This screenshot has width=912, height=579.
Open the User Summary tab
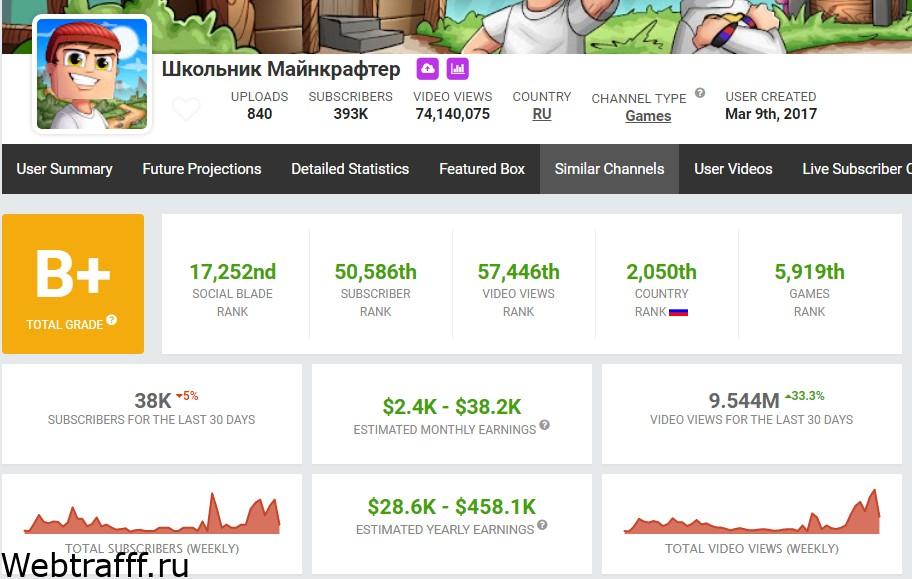point(65,169)
